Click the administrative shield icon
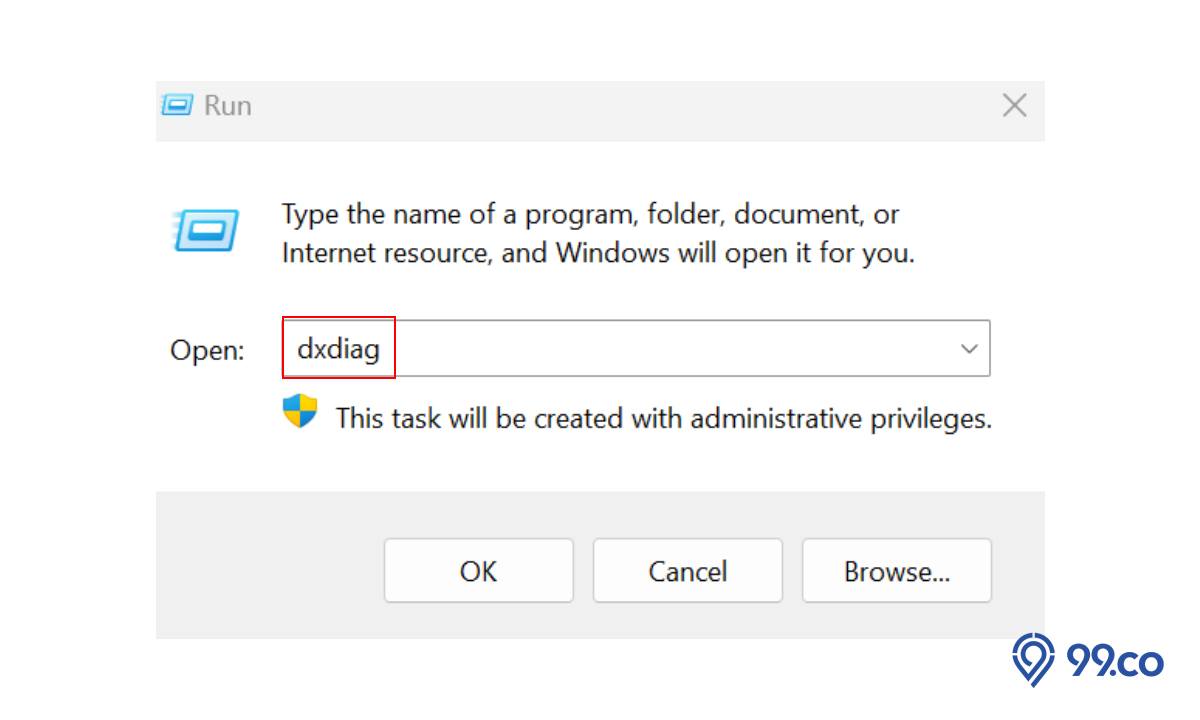Screen dimensions: 1200x720 tap(300, 412)
